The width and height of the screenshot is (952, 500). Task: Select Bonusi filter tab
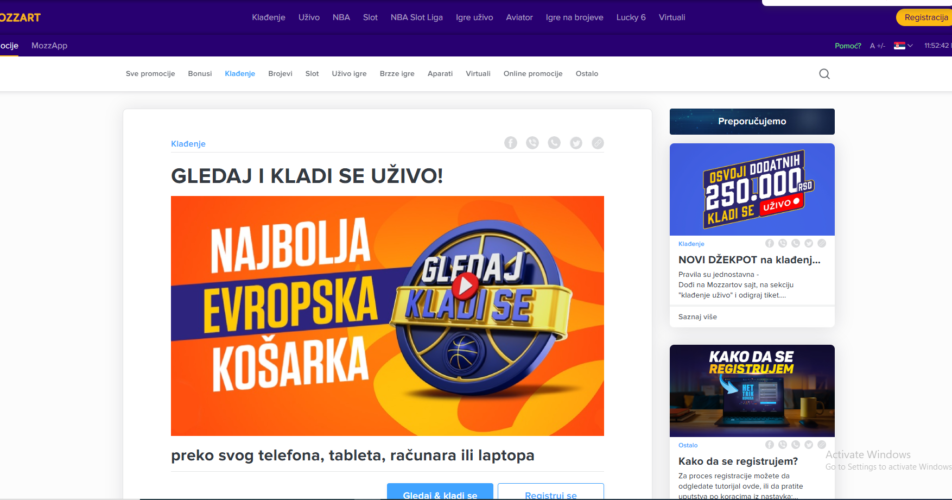coord(200,73)
